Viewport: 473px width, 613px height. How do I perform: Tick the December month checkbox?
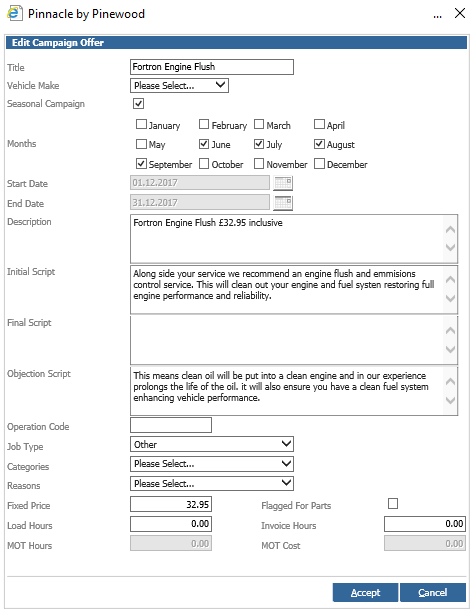click(319, 163)
